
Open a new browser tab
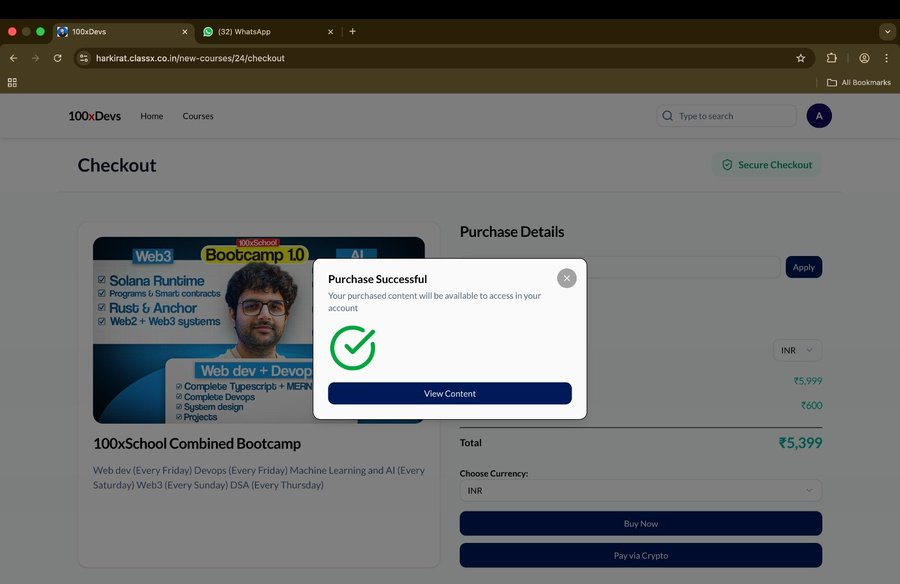pos(352,32)
